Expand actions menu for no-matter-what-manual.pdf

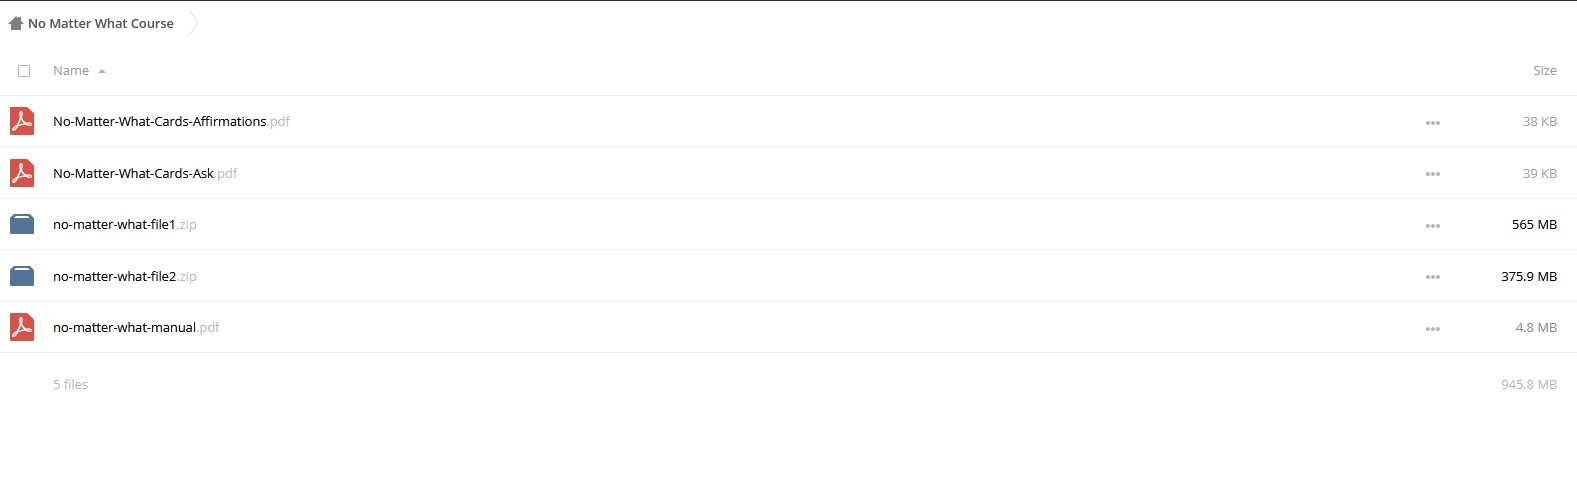coord(1433,329)
